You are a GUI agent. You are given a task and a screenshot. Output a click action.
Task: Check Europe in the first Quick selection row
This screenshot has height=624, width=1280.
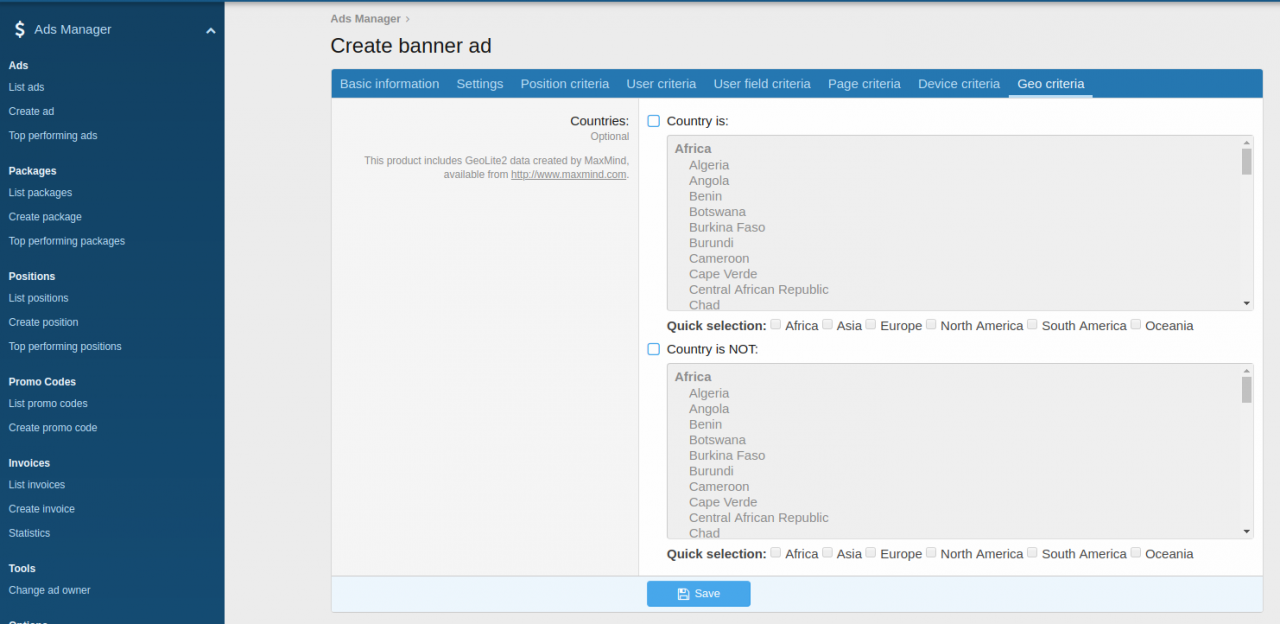click(x=870, y=324)
